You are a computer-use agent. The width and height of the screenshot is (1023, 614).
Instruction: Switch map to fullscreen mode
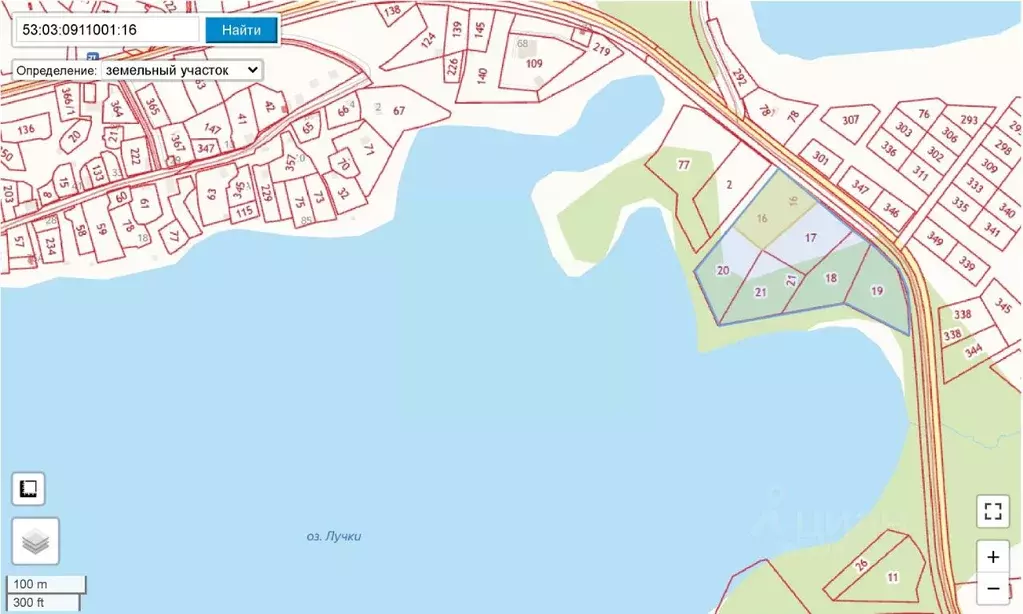993,511
